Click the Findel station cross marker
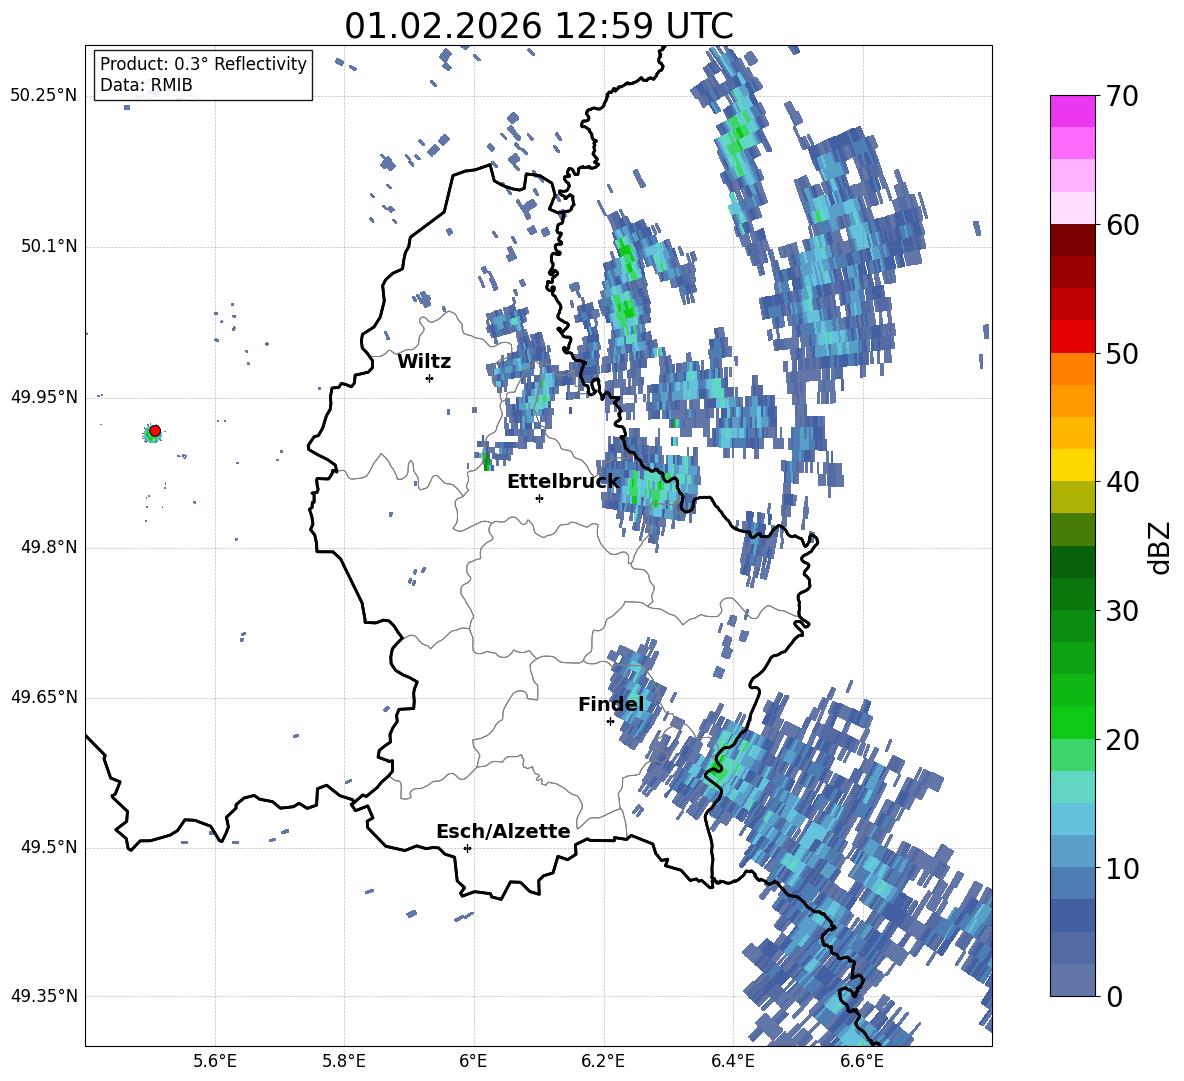The width and height of the screenshot is (1184, 1081). pos(610,721)
